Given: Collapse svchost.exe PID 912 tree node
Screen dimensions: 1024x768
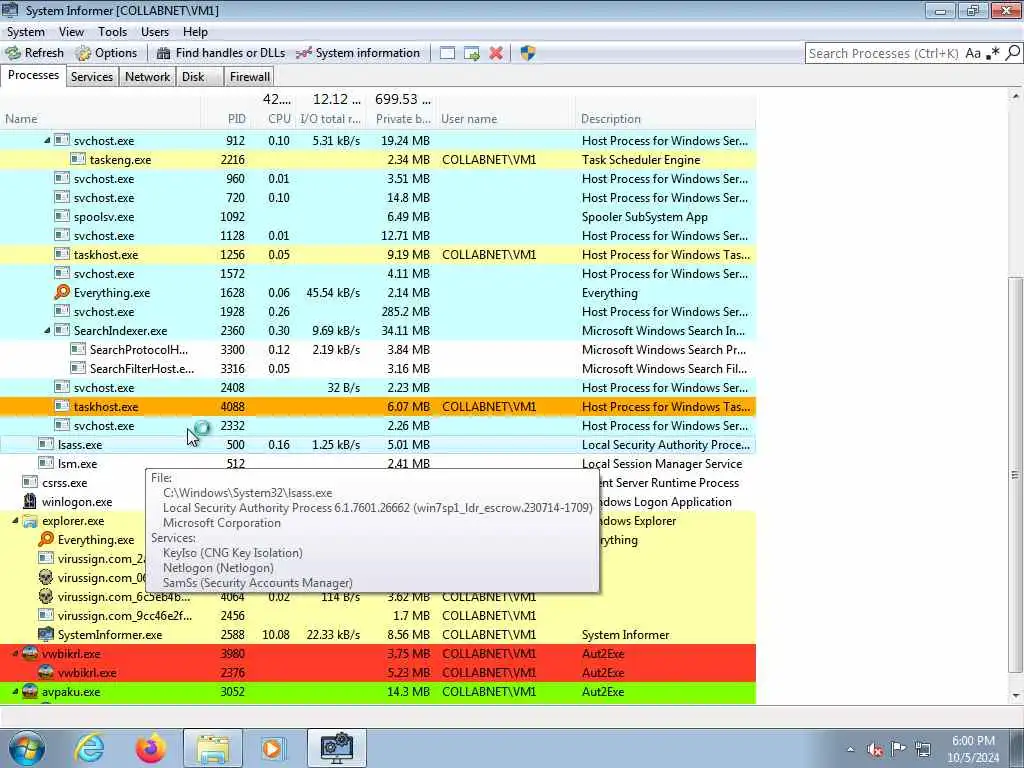Looking at the screenshot, I should [x=47, y=140].
